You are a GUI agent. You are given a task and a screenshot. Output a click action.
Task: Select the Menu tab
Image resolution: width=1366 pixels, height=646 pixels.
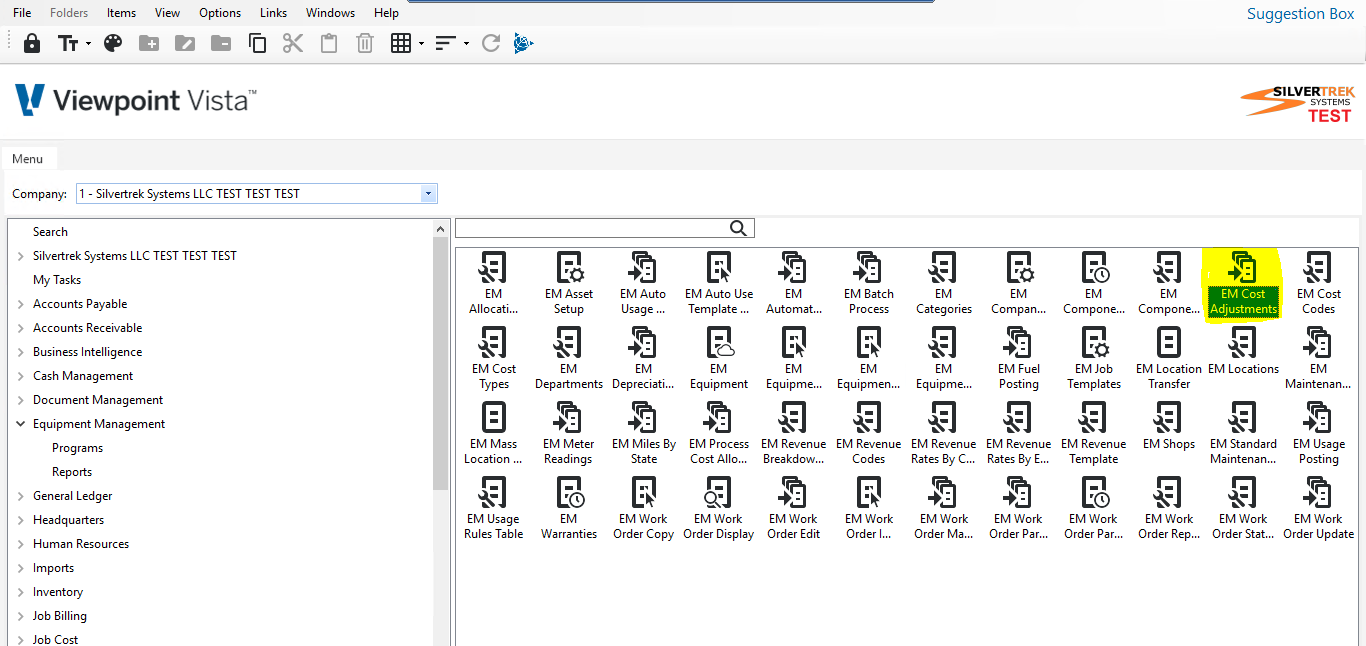28,159
